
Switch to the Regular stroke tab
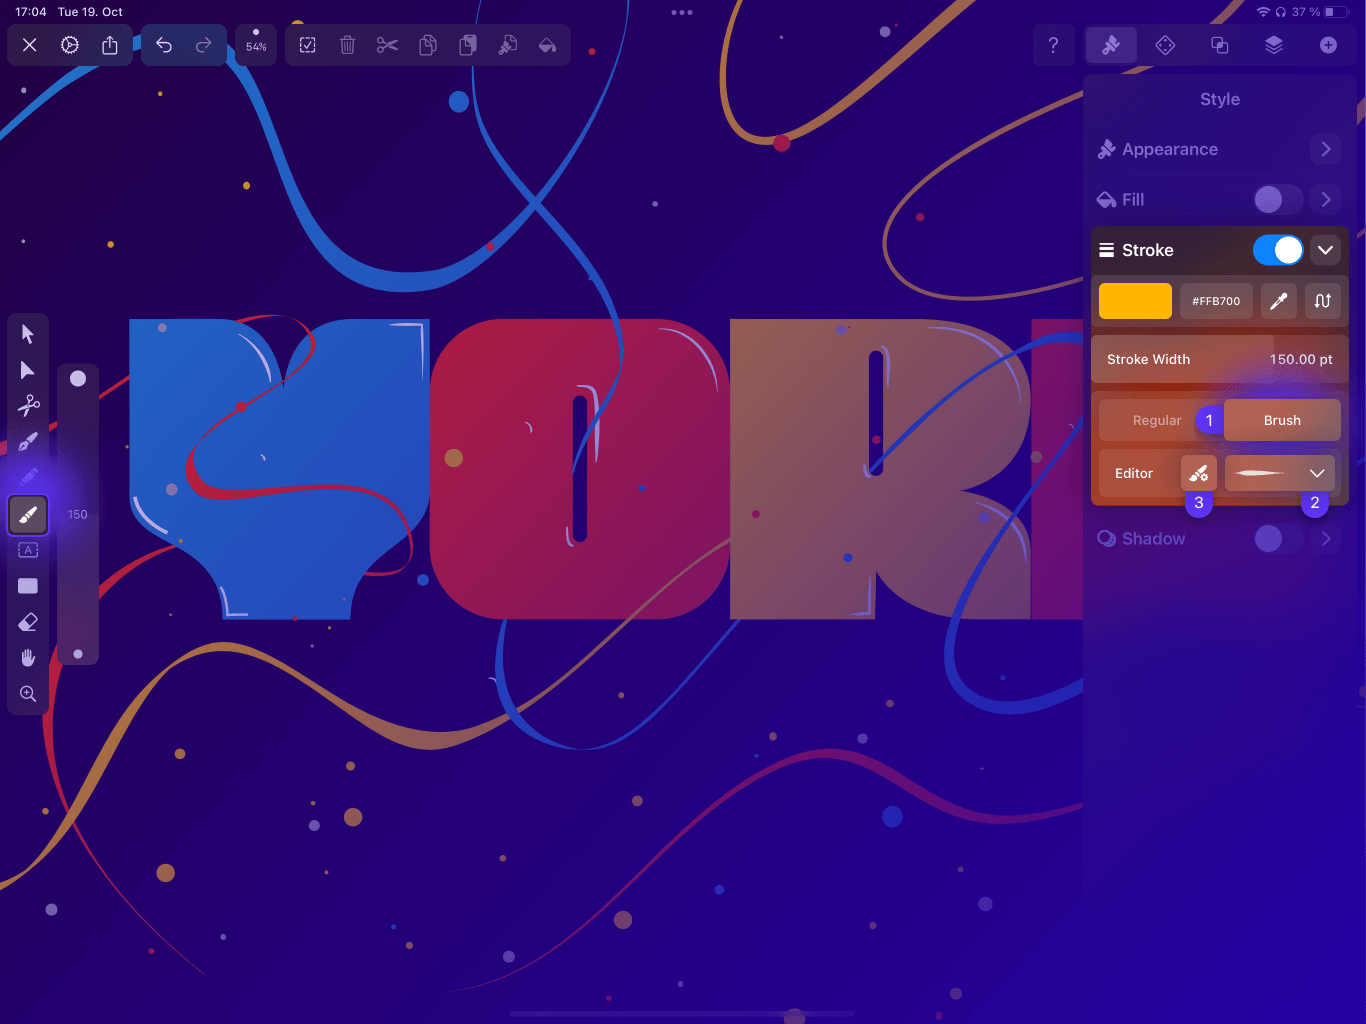(1155, 420)
